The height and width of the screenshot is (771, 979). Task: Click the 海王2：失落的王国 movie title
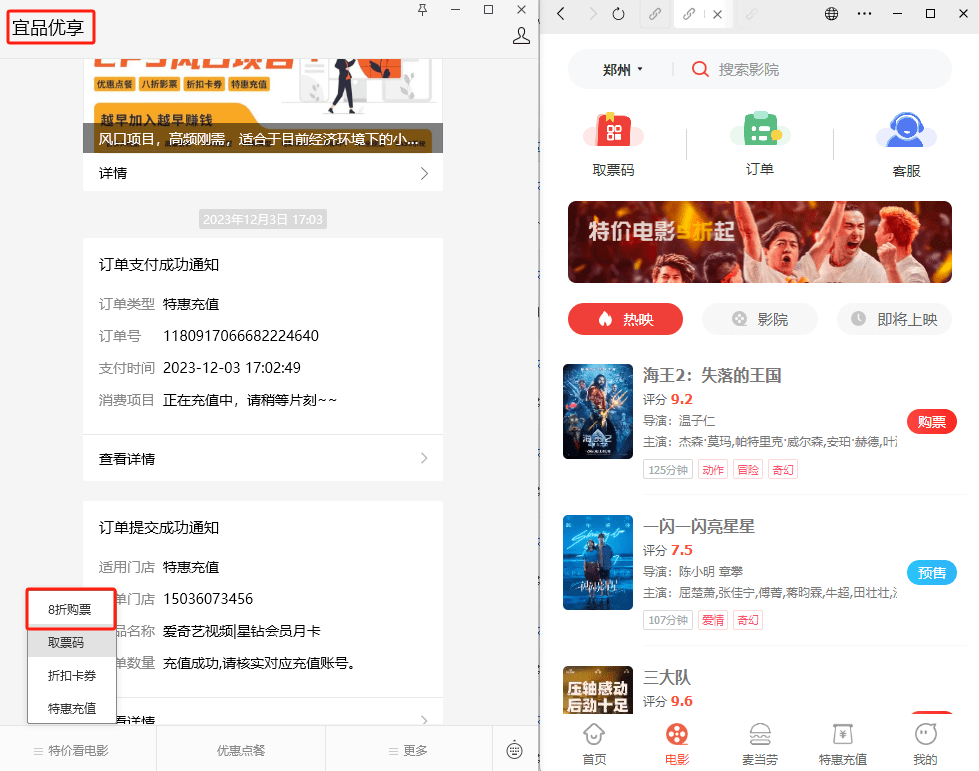pos(712,375)
